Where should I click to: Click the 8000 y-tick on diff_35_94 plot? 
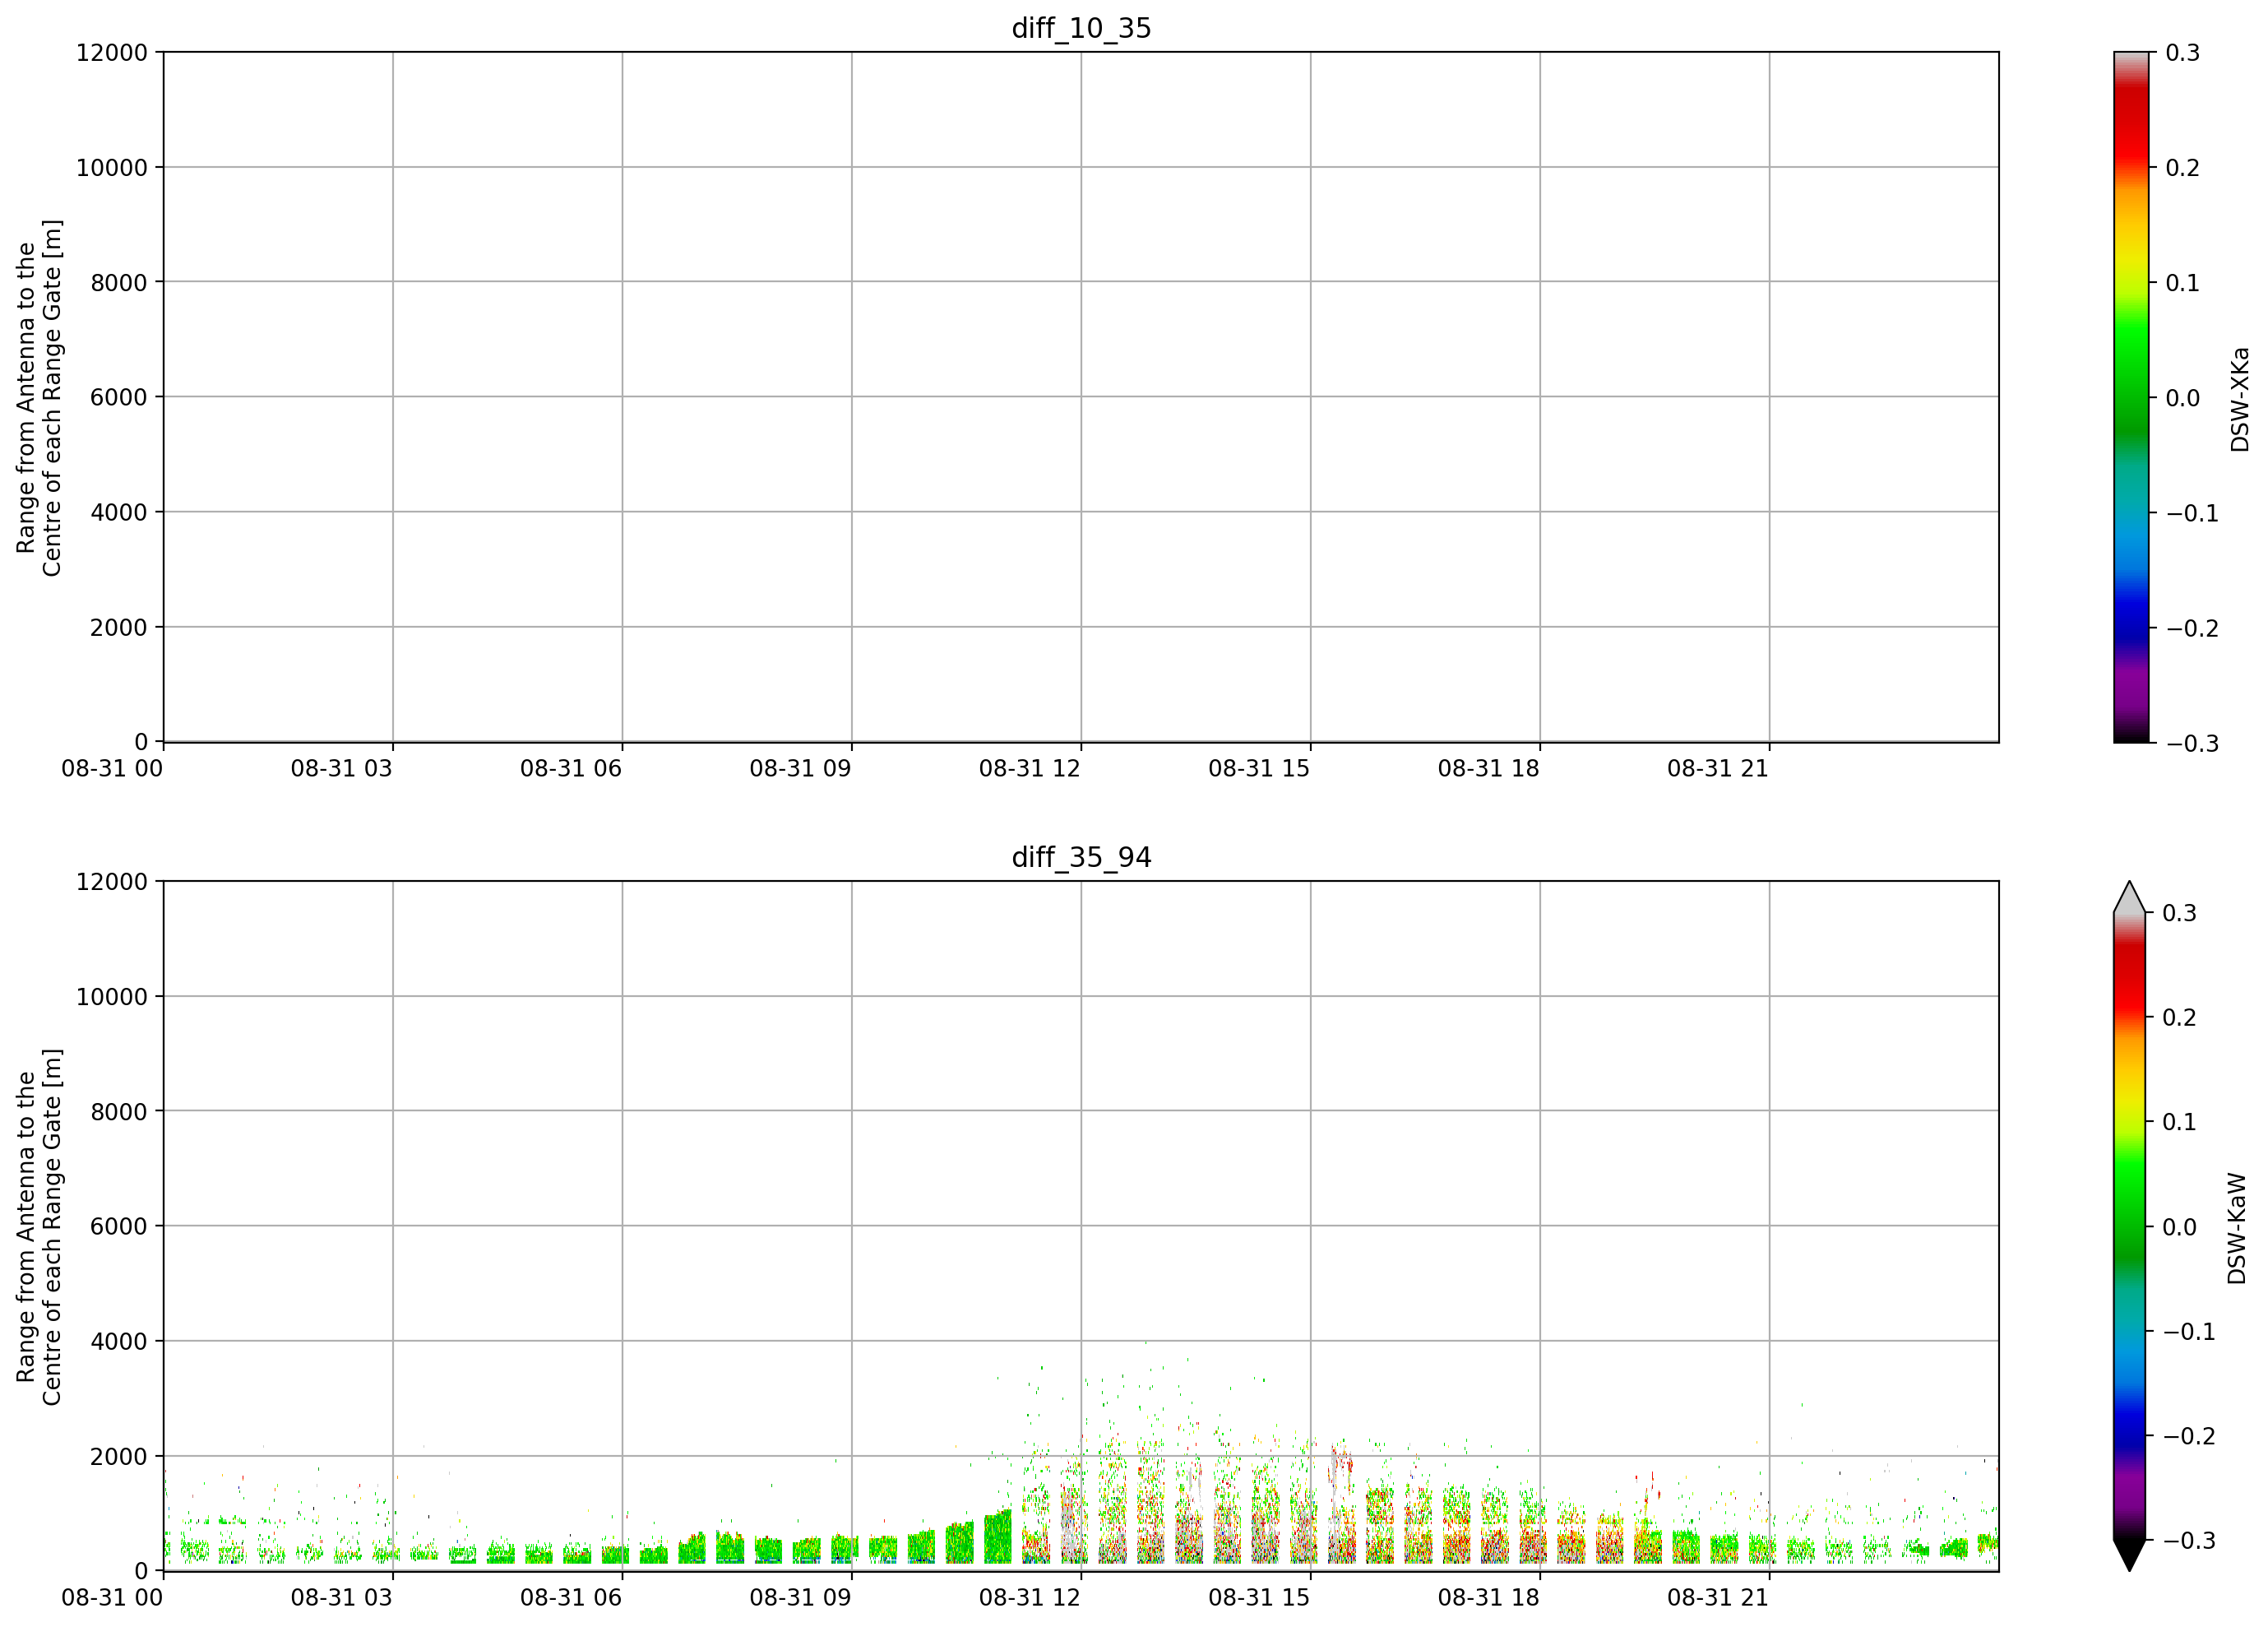click(x=119, y=1112)
